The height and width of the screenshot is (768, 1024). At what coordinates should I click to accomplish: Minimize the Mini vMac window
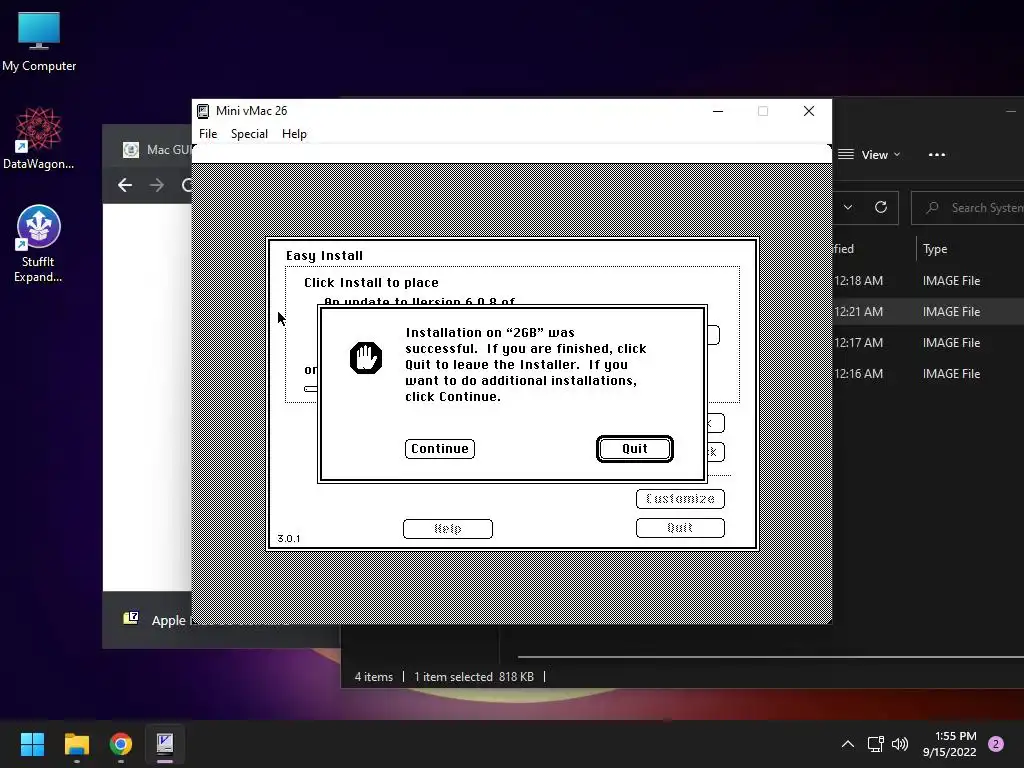[x=718, y=111]
